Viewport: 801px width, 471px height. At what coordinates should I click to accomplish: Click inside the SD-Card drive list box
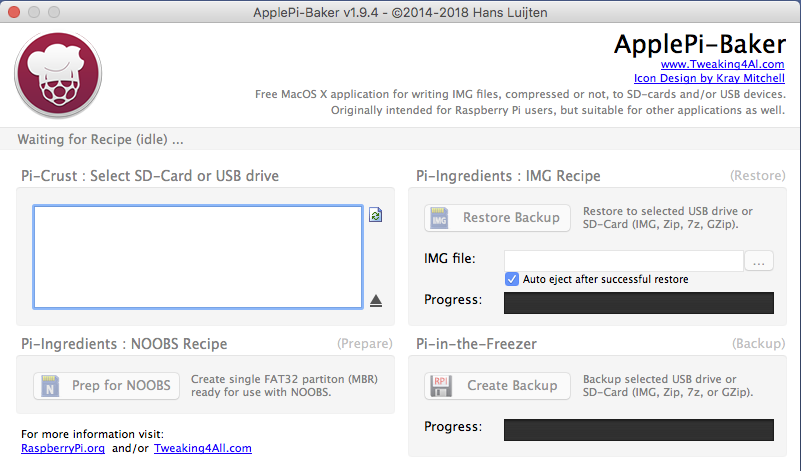197,257
